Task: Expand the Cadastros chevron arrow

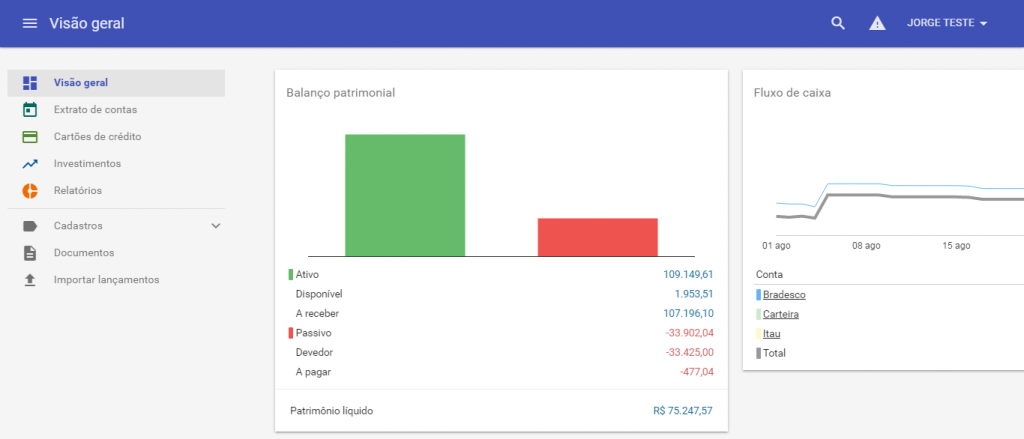Action: pos(216,226)
